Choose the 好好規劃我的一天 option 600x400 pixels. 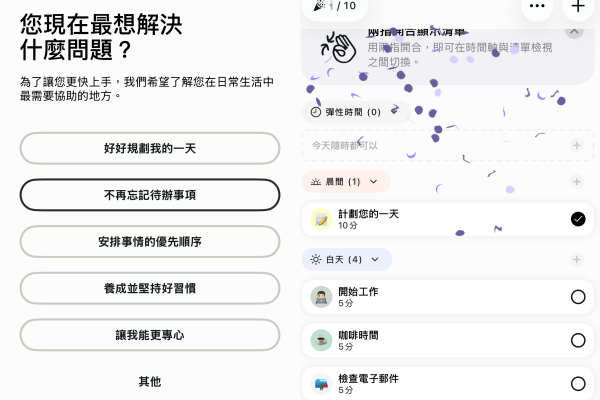150,148
